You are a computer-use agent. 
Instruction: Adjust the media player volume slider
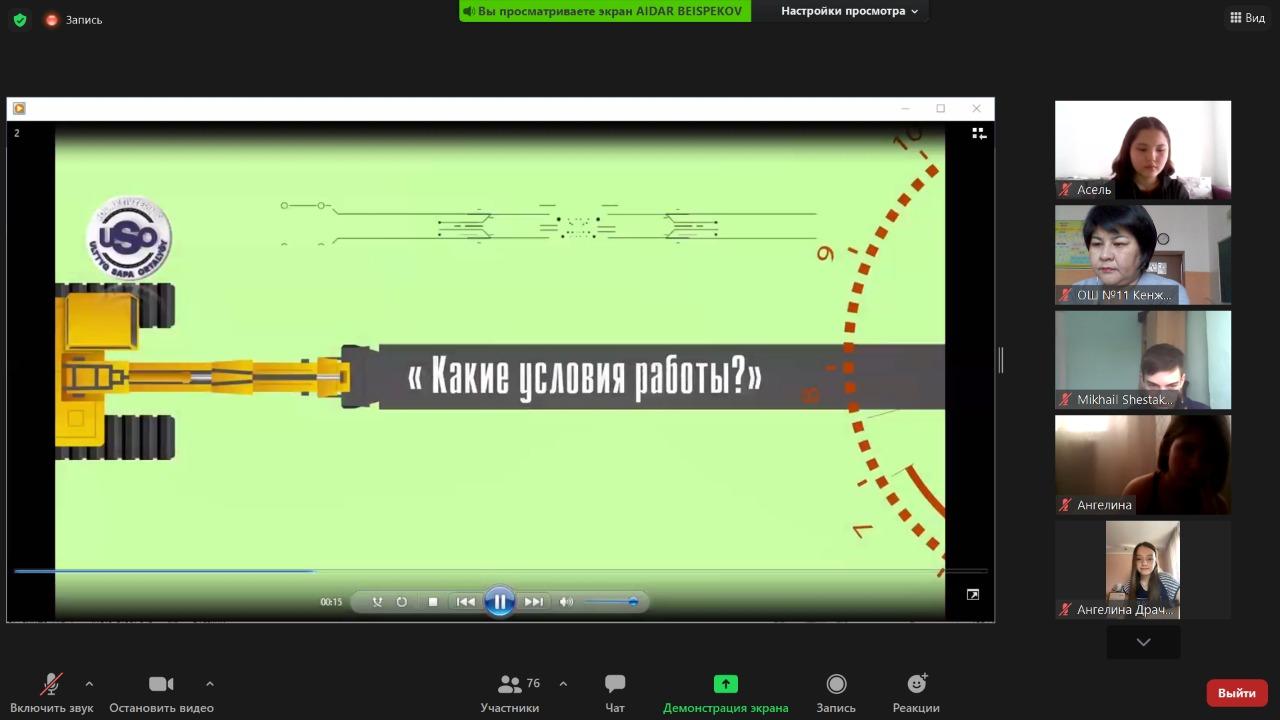pos(612,602)
